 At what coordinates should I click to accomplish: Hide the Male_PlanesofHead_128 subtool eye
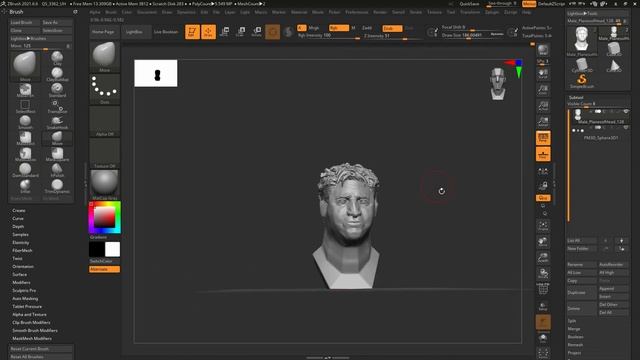tap(626, 111)
